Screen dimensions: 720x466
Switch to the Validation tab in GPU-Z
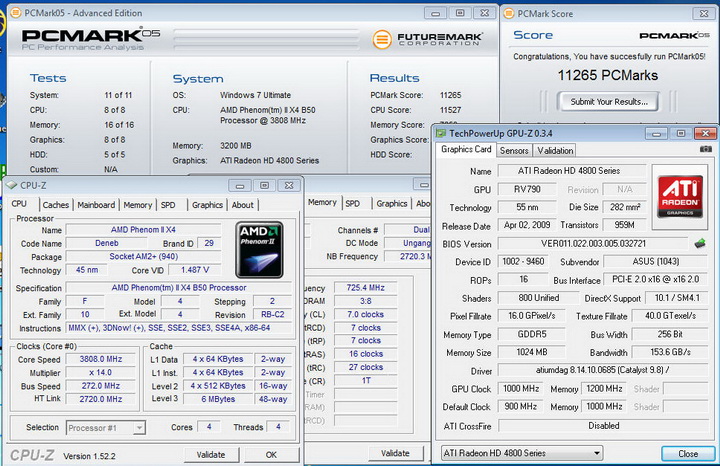(555, 151)
